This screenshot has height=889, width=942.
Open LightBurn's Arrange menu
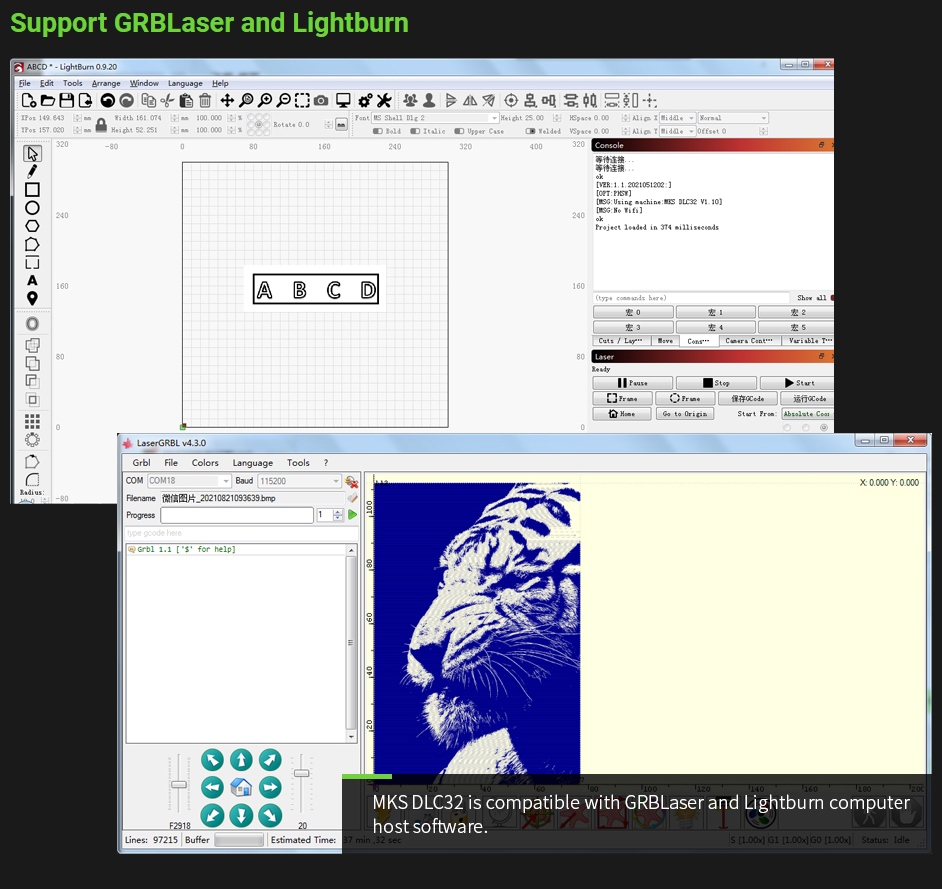(106, 83)
